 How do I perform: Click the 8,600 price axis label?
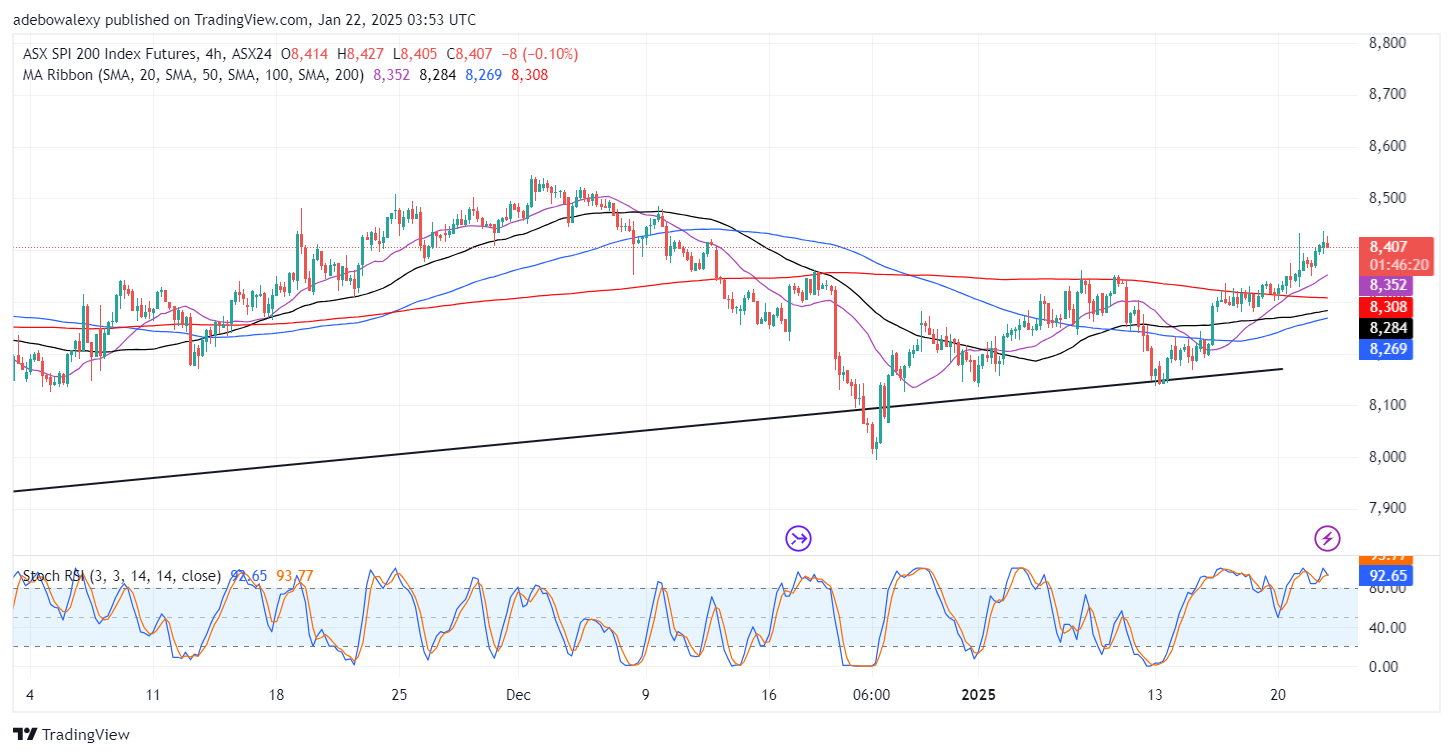[x=1386, y=146]
